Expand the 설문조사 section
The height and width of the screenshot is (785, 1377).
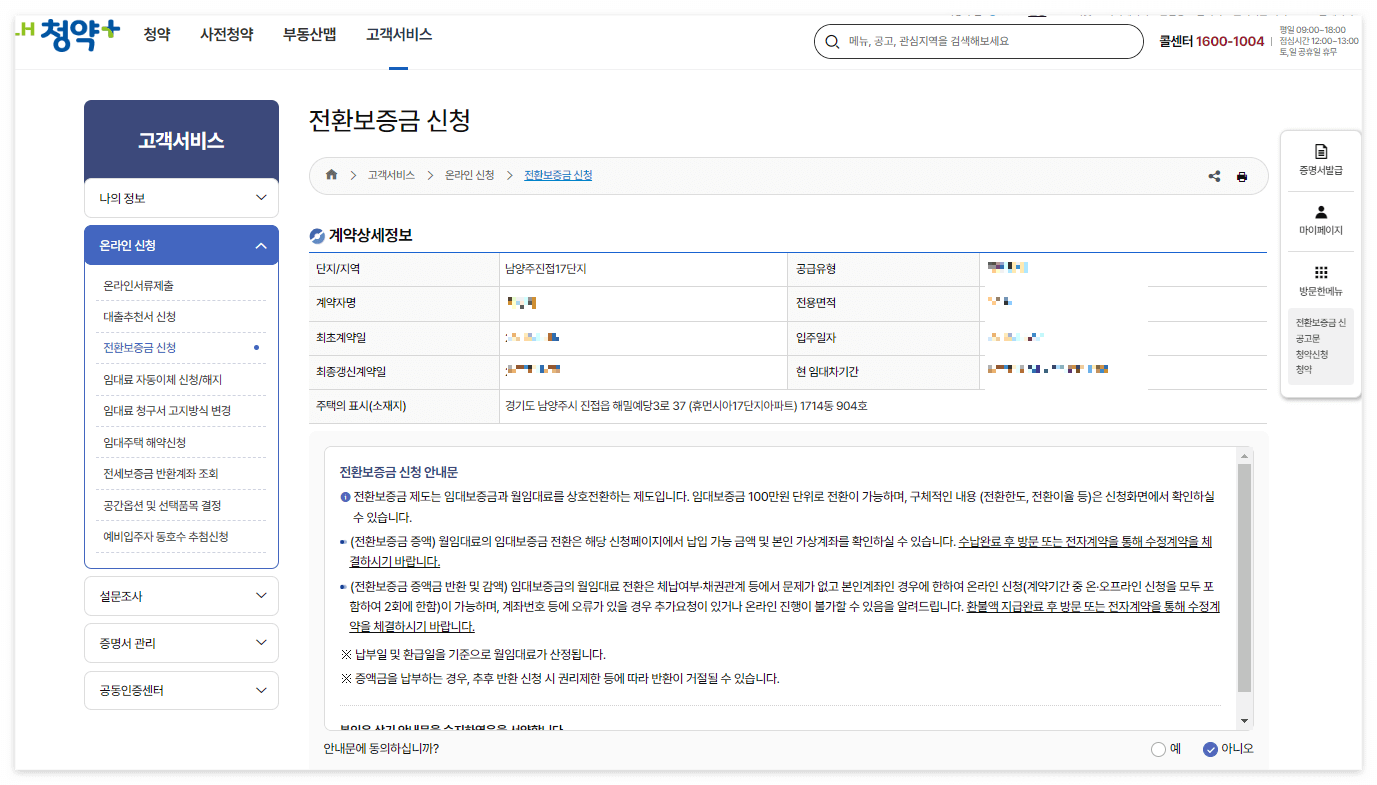coord(181,596)
